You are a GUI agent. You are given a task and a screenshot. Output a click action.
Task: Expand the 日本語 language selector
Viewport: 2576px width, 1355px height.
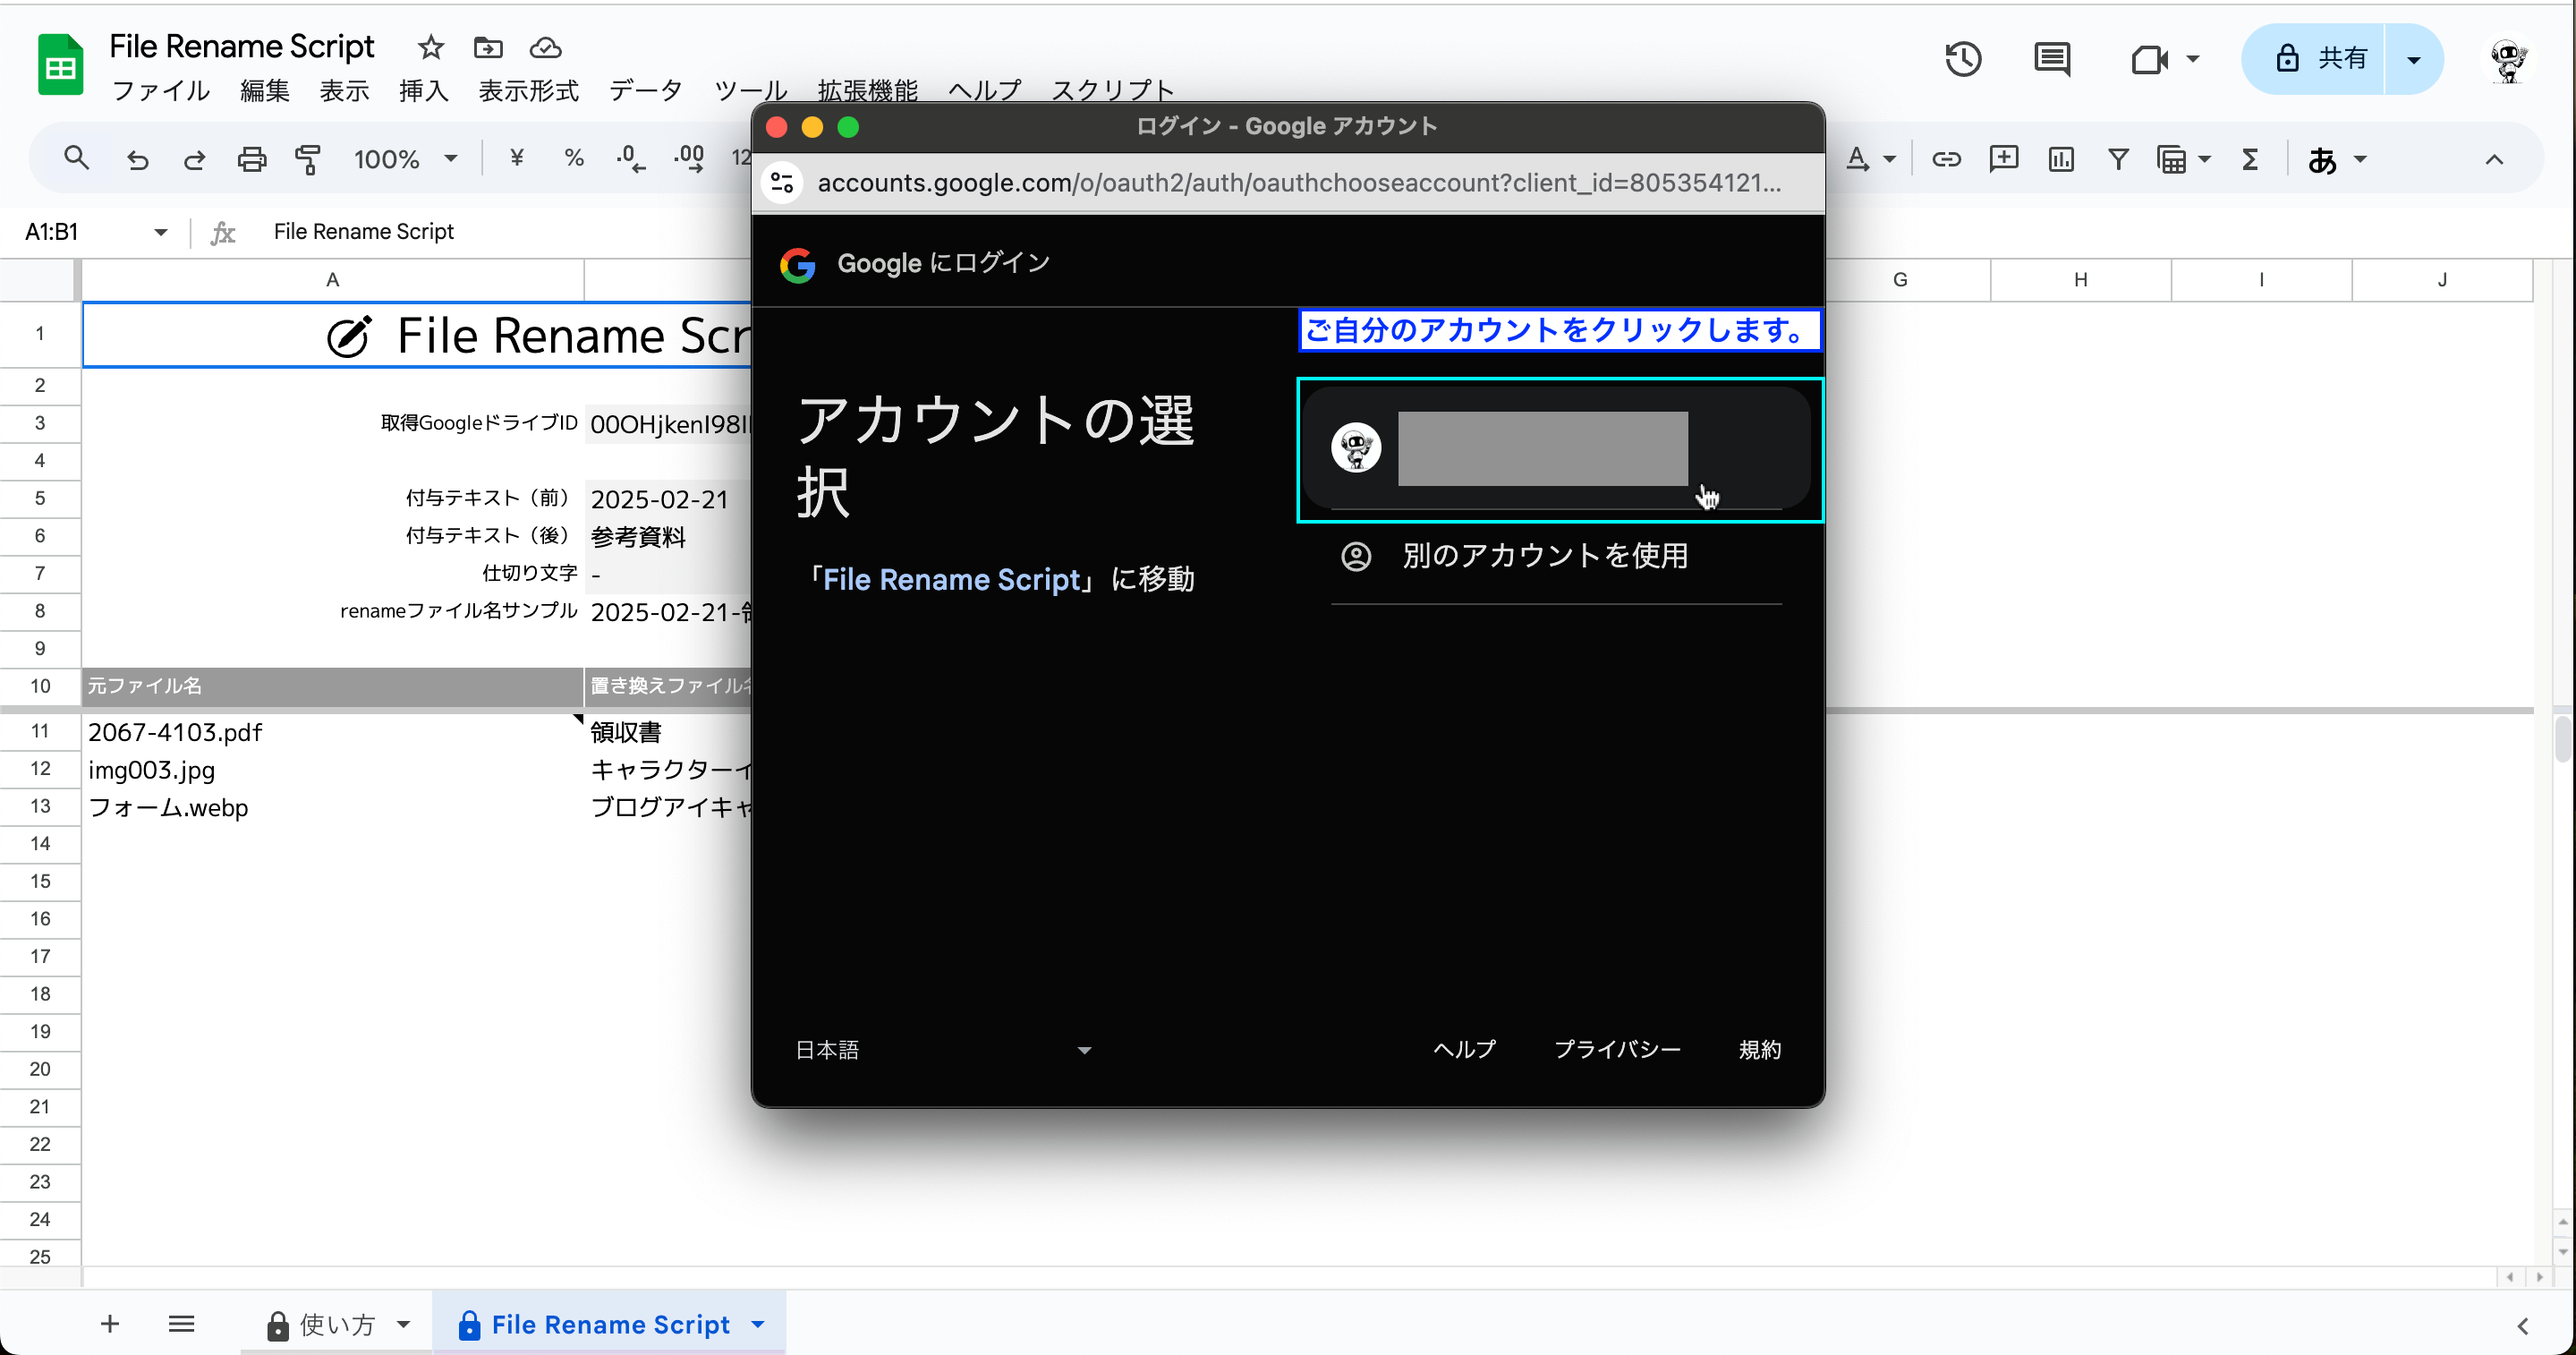[x=943, y=1050]
